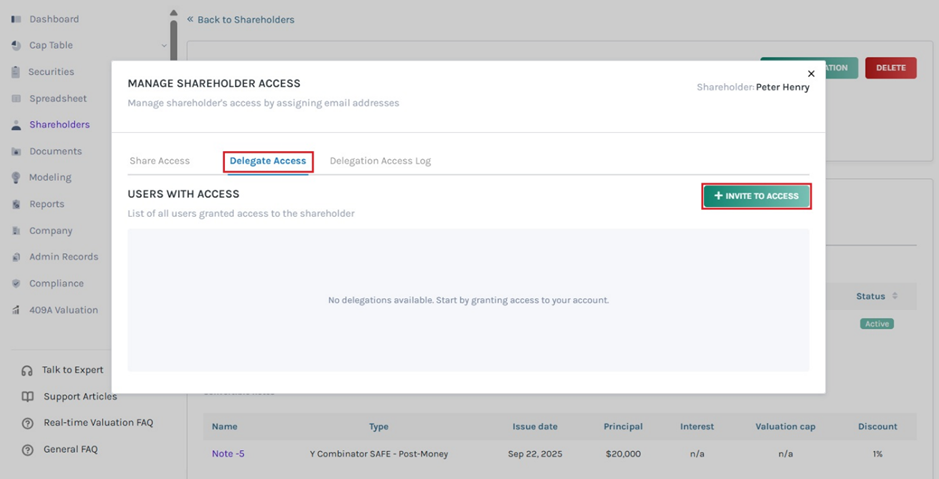The width and height of the screenshot is (939, 479).
Task: Open Dashboard from the sidebar
Action: pos(54,19)
